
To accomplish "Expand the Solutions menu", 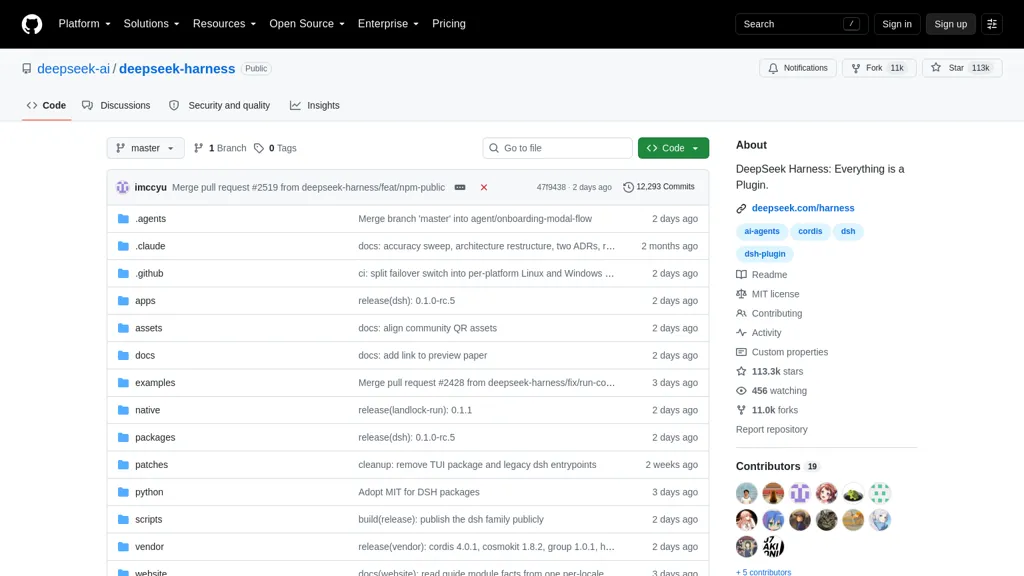I will pyautogui.click(x=151, y=24).
